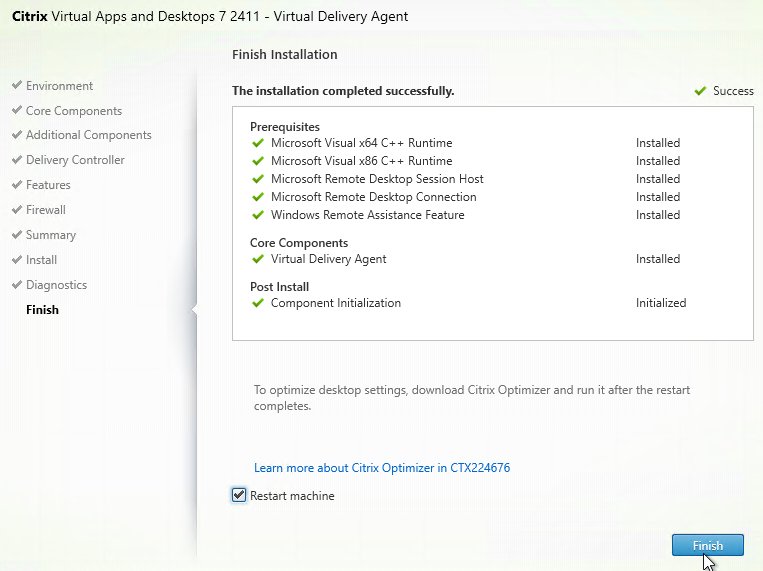The image size is (763, 571).
Task: Click the 'Prerequisites' section heading
Action: tap(285, 127)
